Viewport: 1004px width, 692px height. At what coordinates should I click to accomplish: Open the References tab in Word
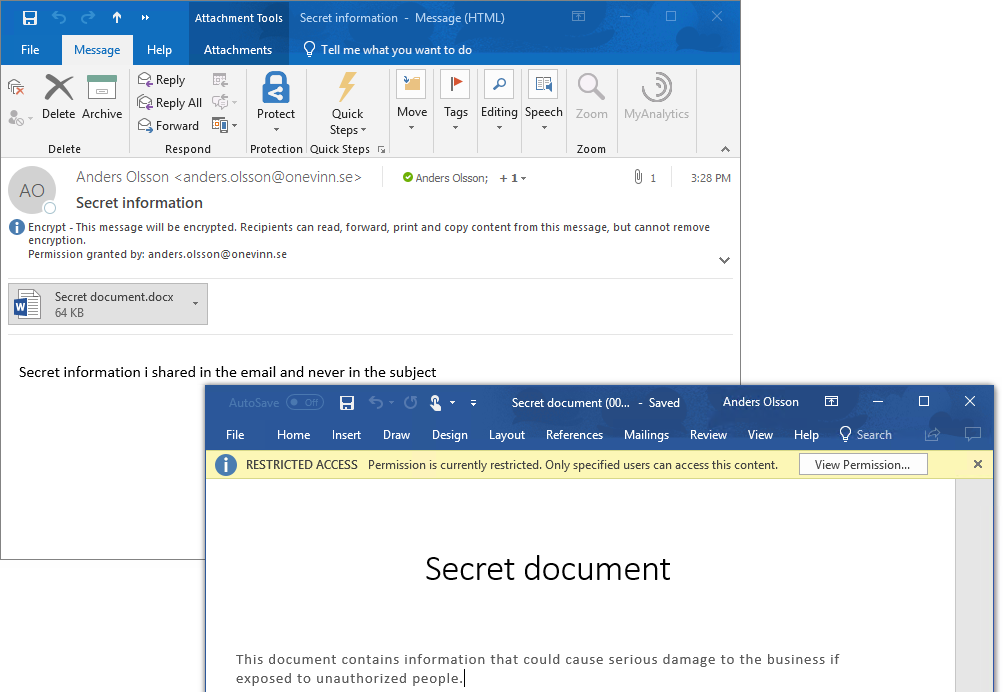(574, 435)
